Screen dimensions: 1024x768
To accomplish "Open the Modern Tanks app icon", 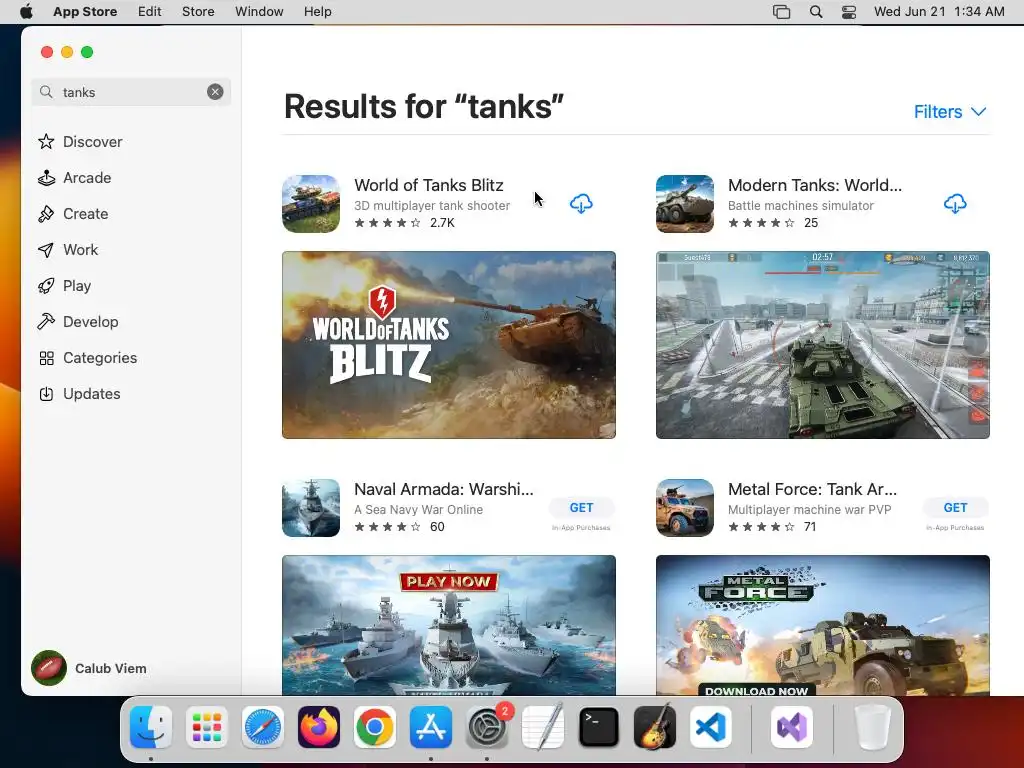I will tap(684, 204).
